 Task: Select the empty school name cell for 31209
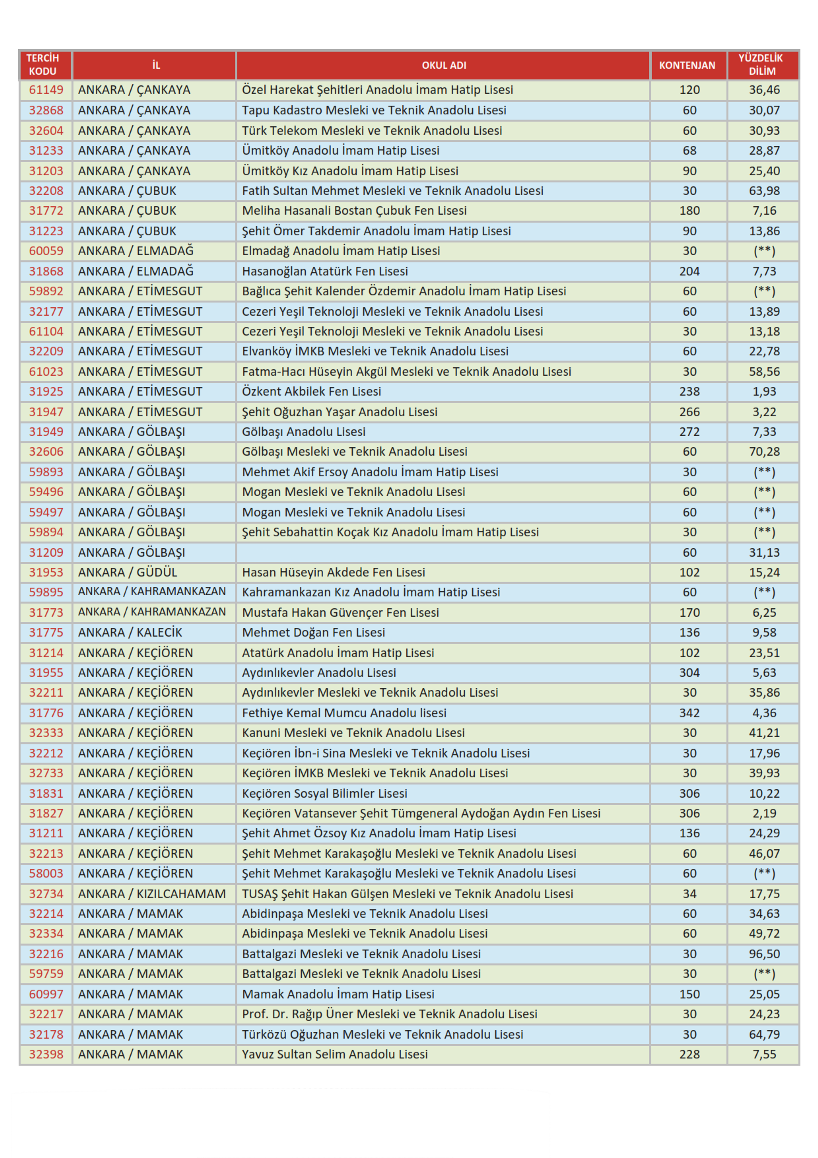tap(443, 553)
